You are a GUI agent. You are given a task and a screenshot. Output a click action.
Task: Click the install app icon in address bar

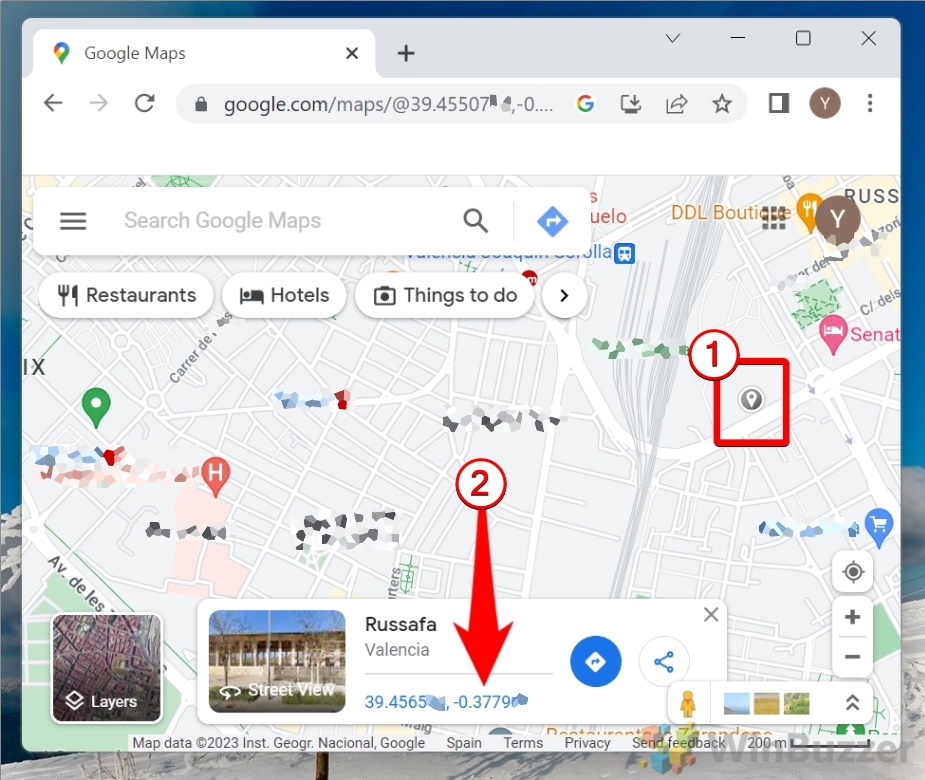[631, 104]
